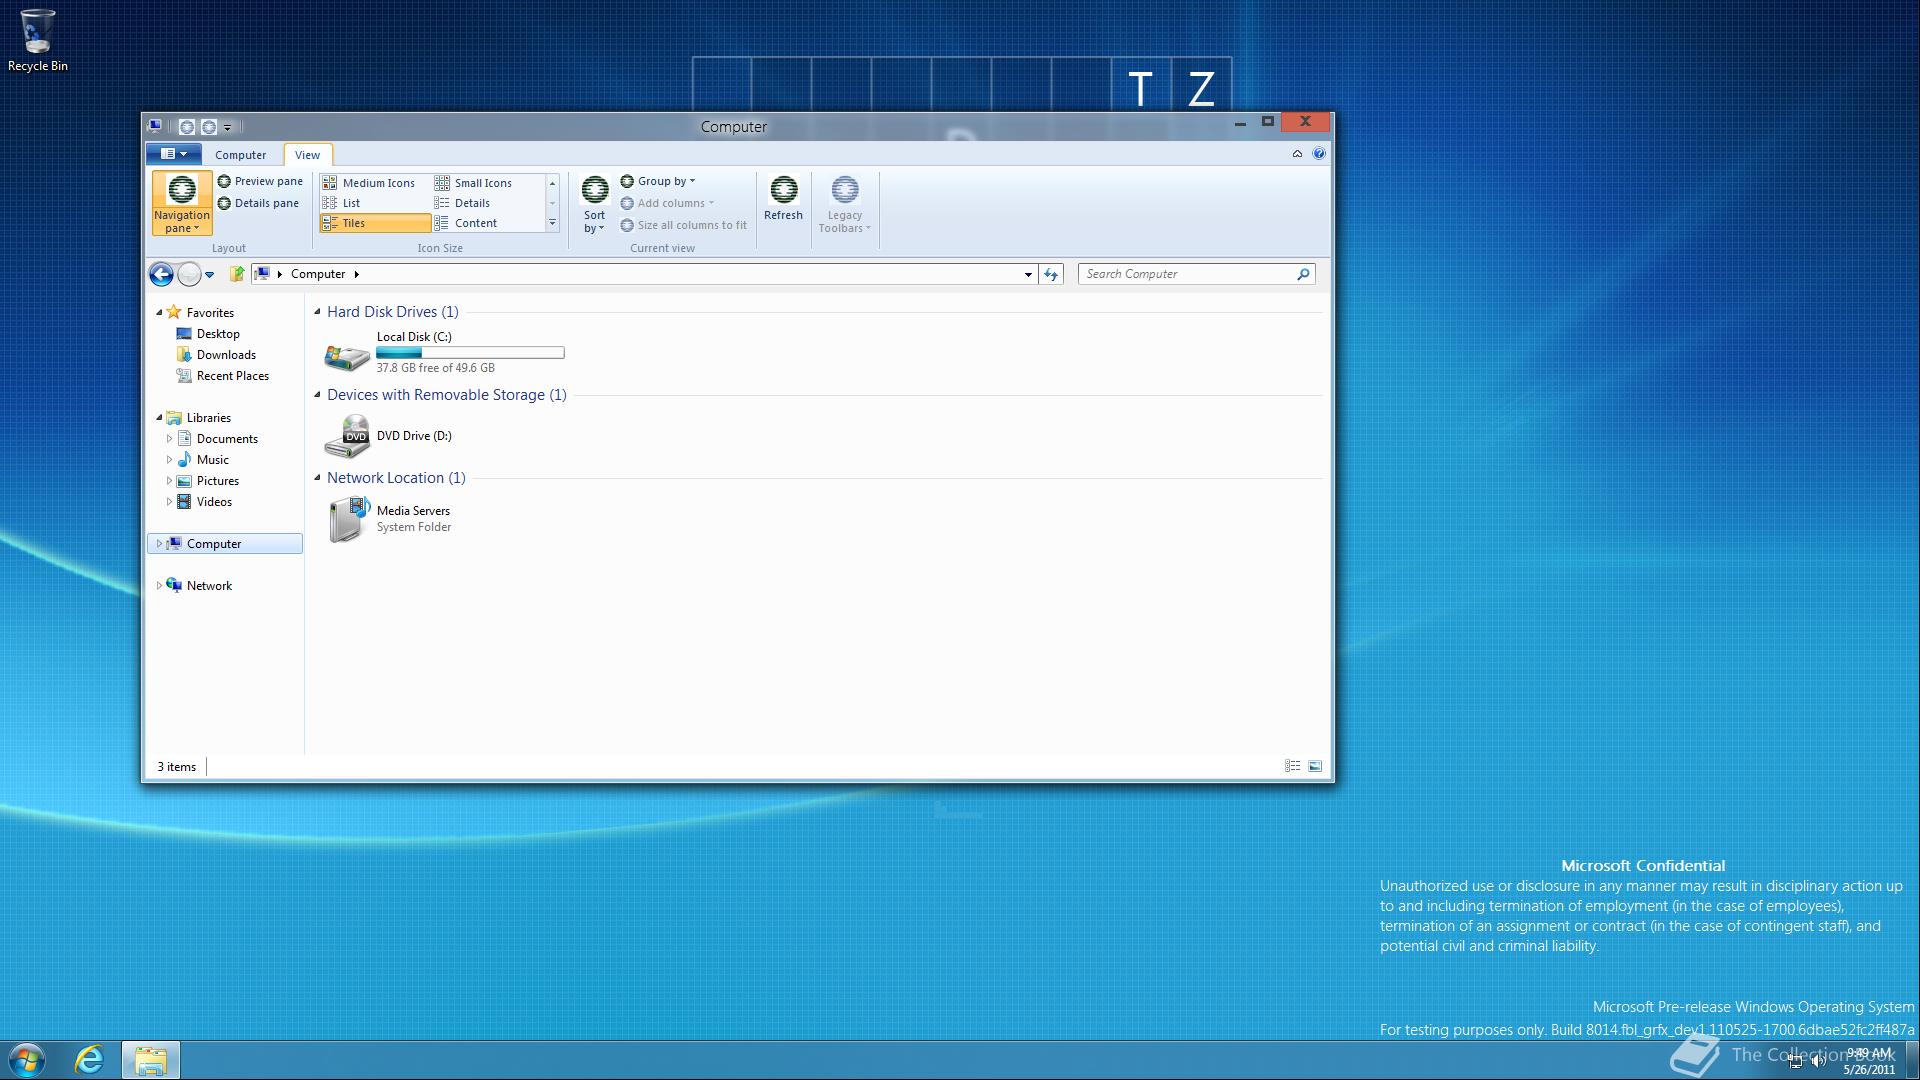Open the Legacy Toolbars dropdown

click(x=845, y=204)
